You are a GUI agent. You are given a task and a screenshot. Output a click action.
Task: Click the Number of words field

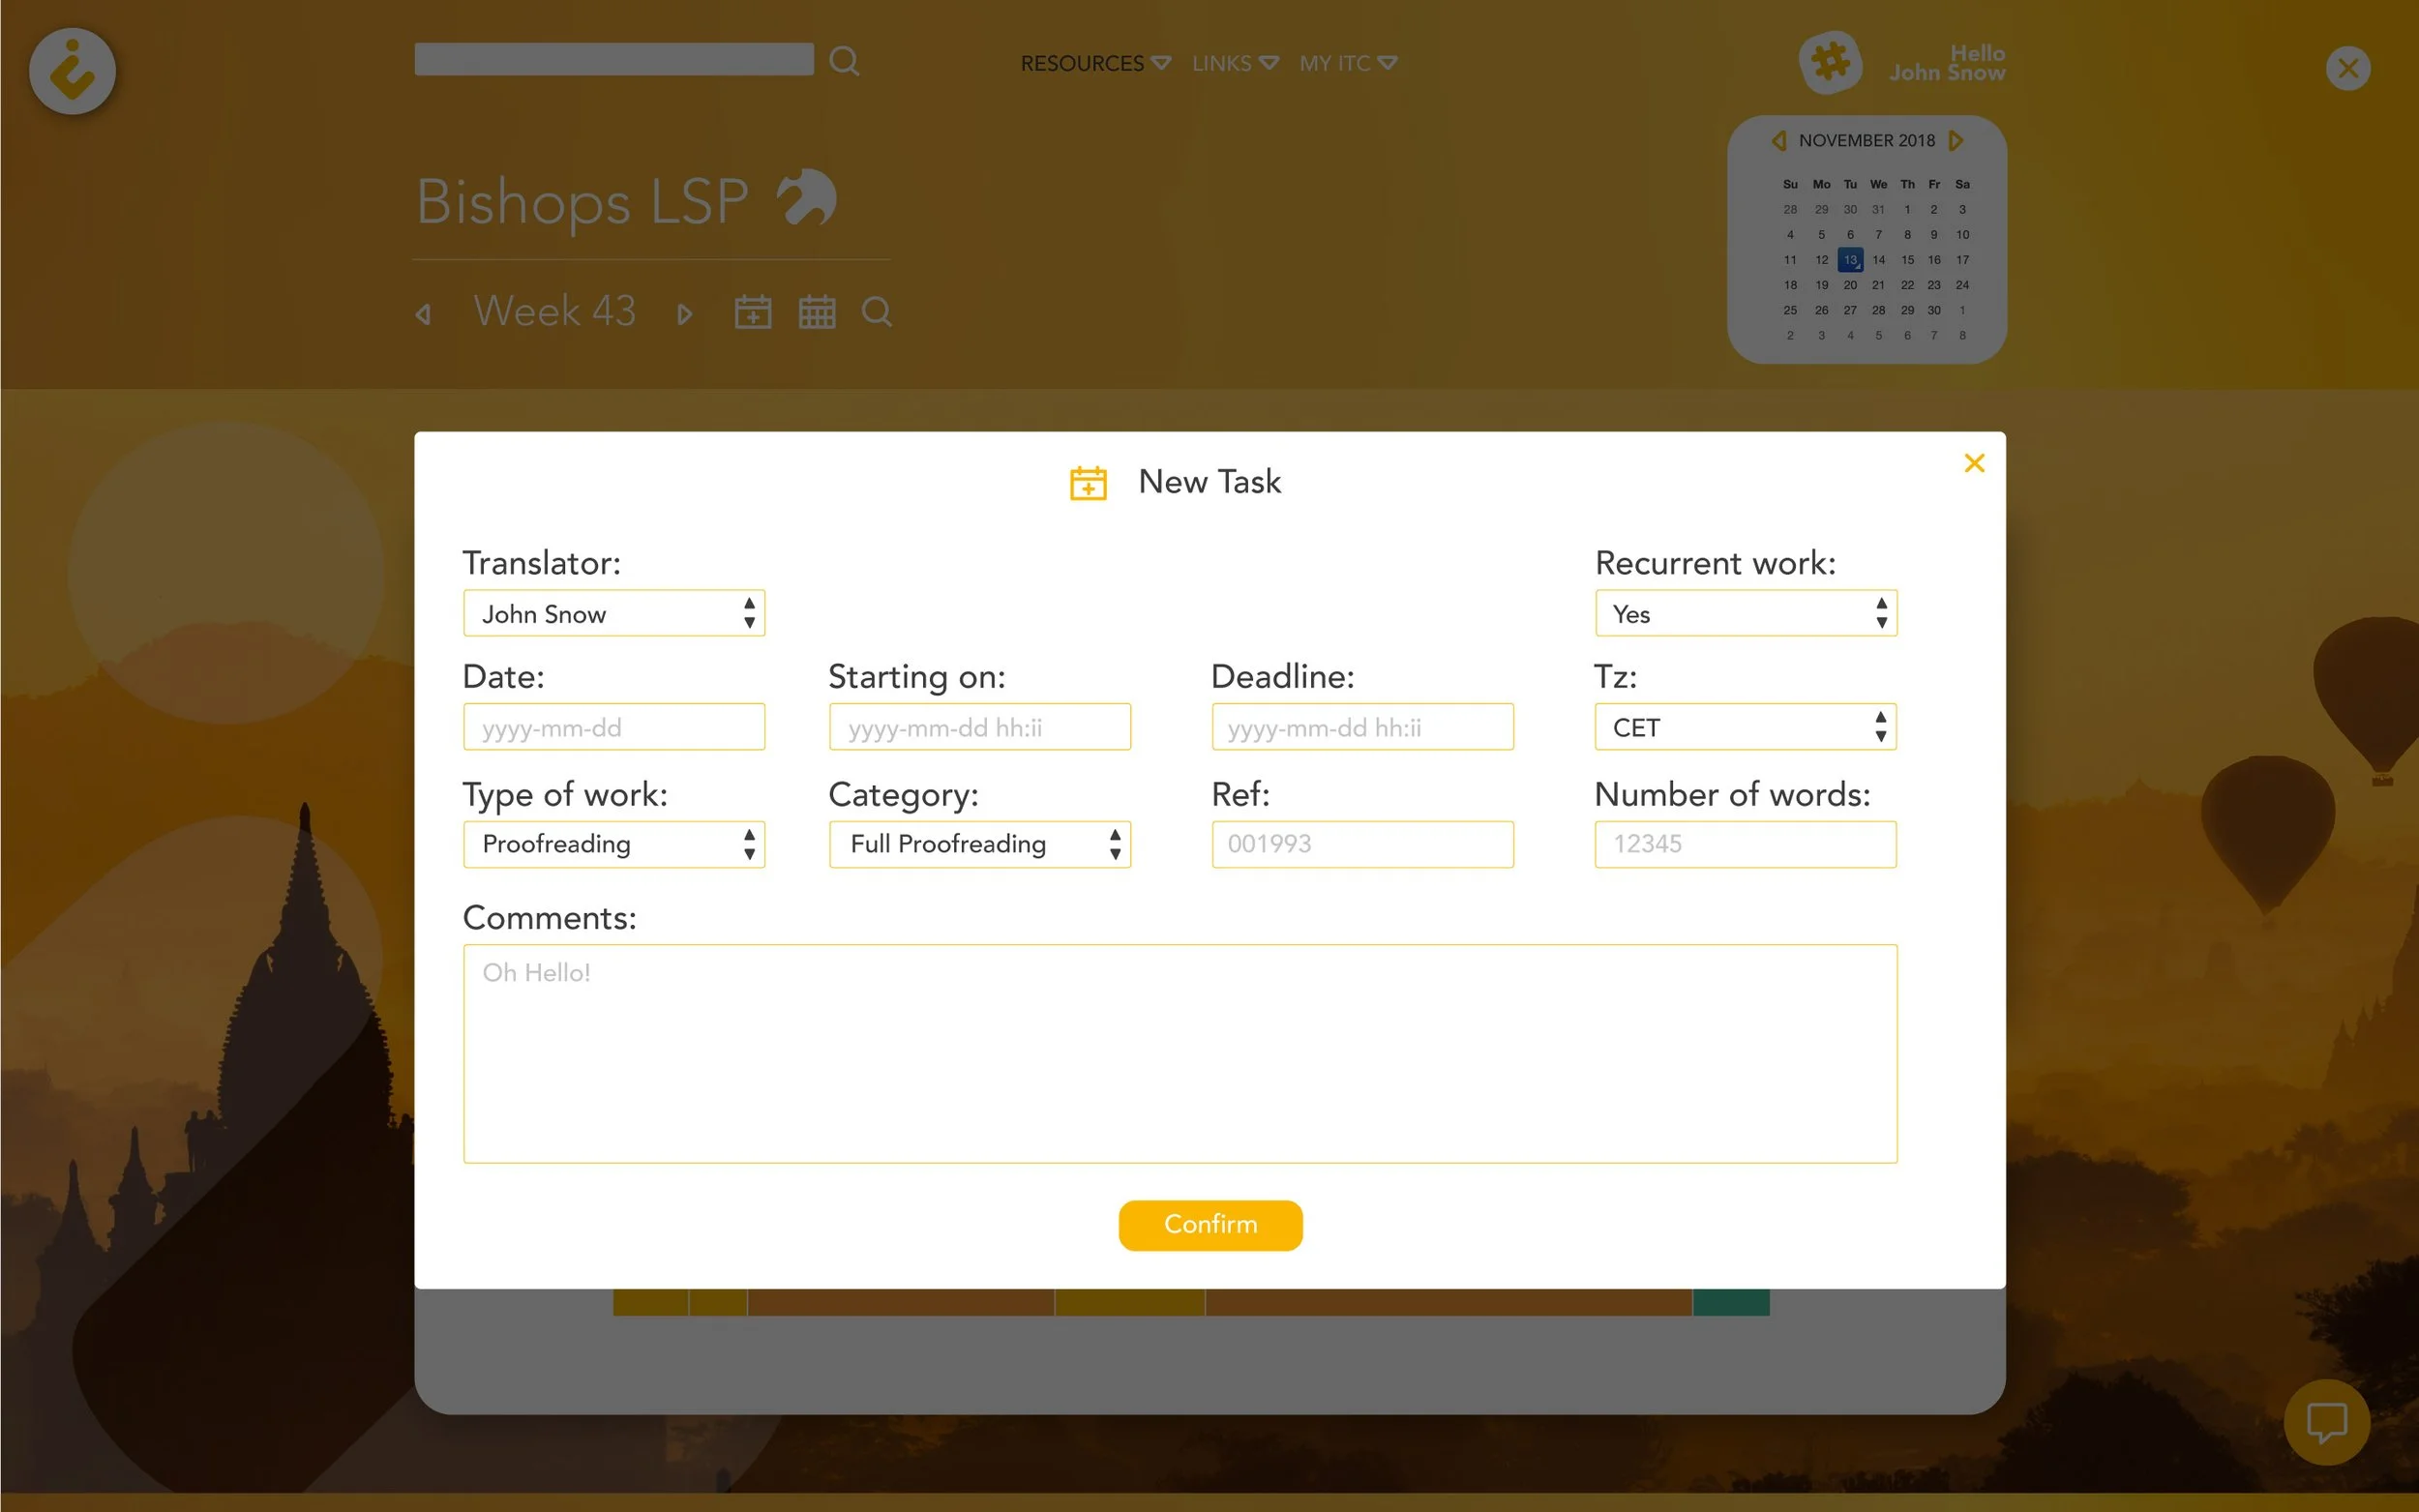point(1745,844)
